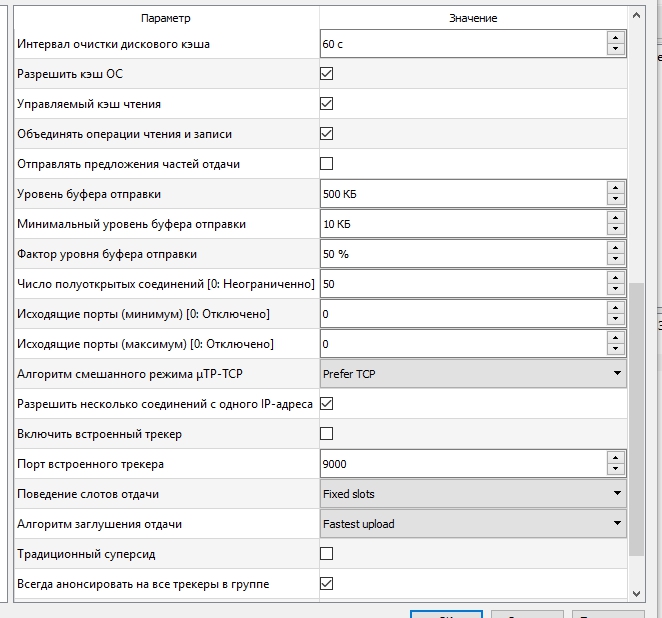
Task: Click the 'Параметр' column header
Action: 166,18
